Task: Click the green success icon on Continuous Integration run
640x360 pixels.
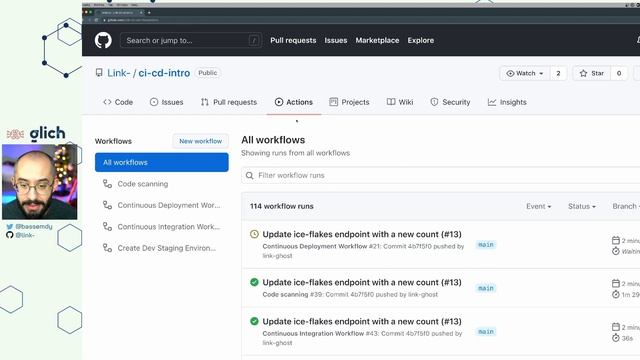Action: 254,321
